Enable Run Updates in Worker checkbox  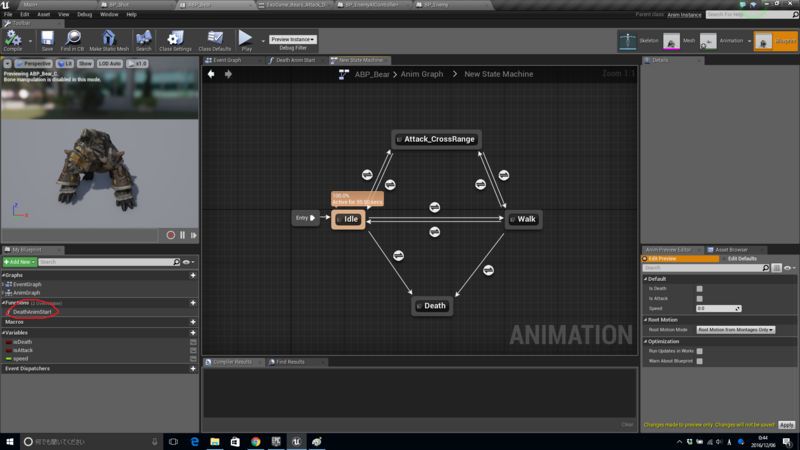[x=699, y=351]
